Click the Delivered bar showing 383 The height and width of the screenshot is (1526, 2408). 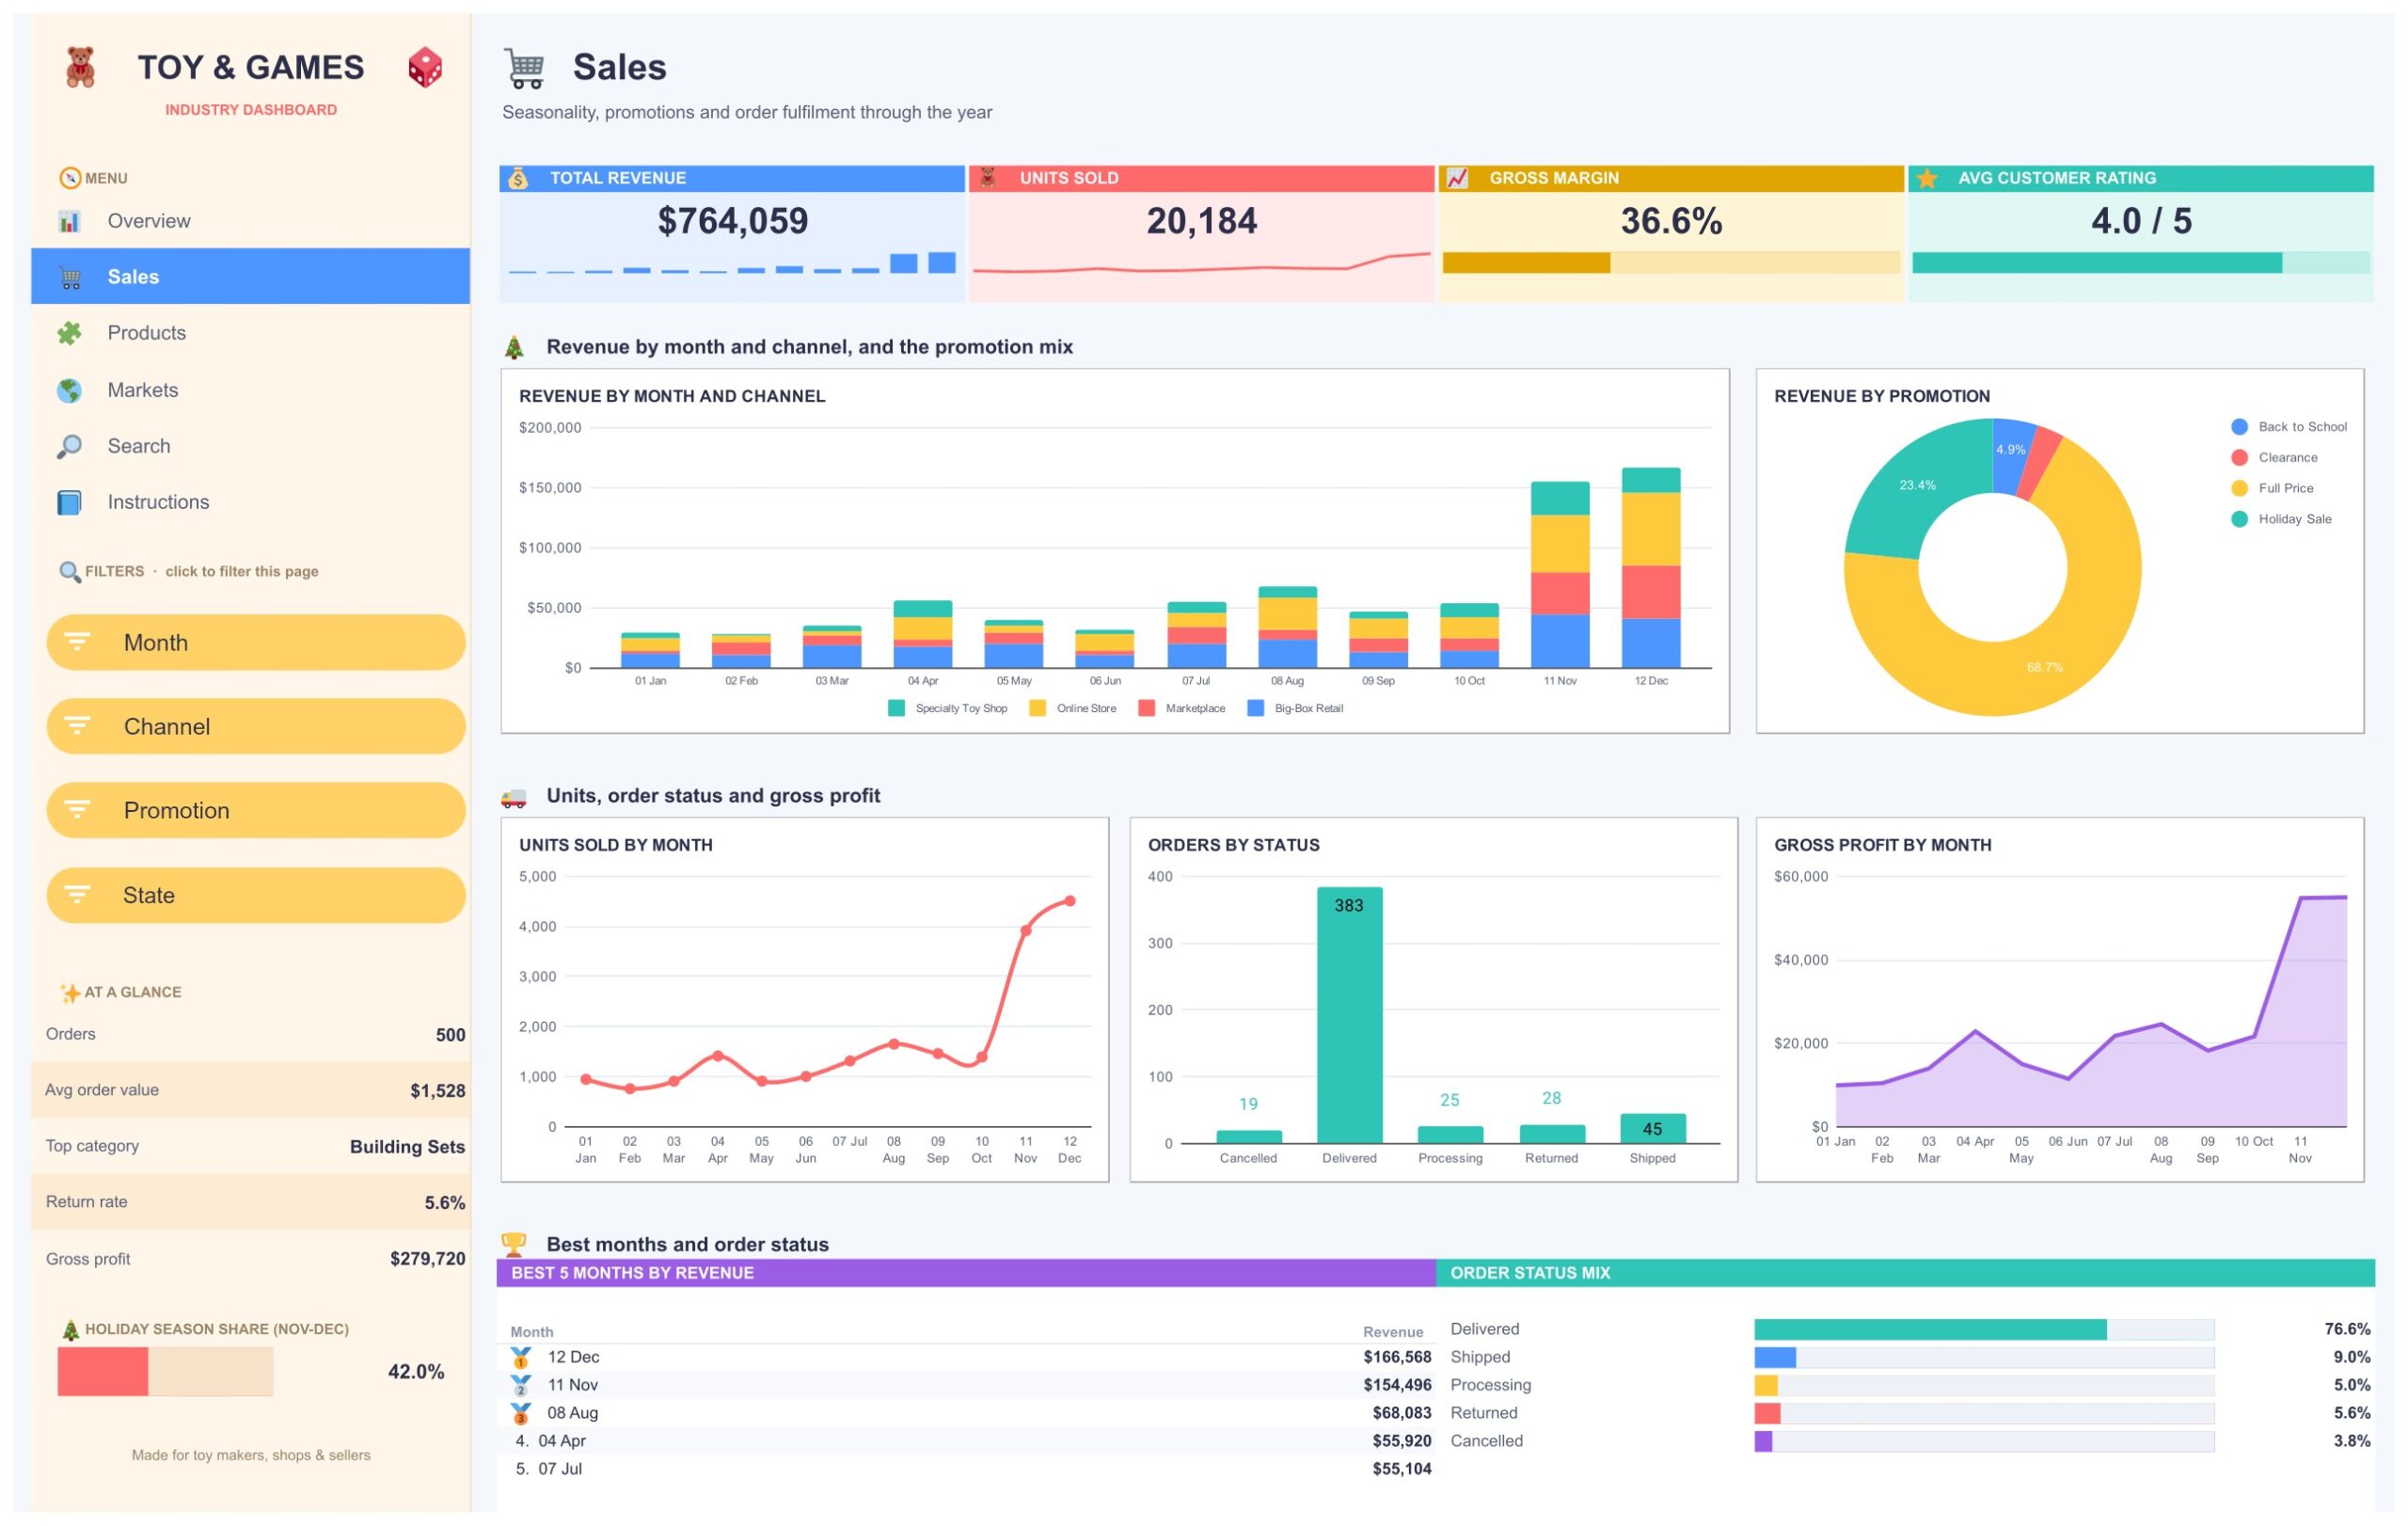(x=1350, y=1015)
